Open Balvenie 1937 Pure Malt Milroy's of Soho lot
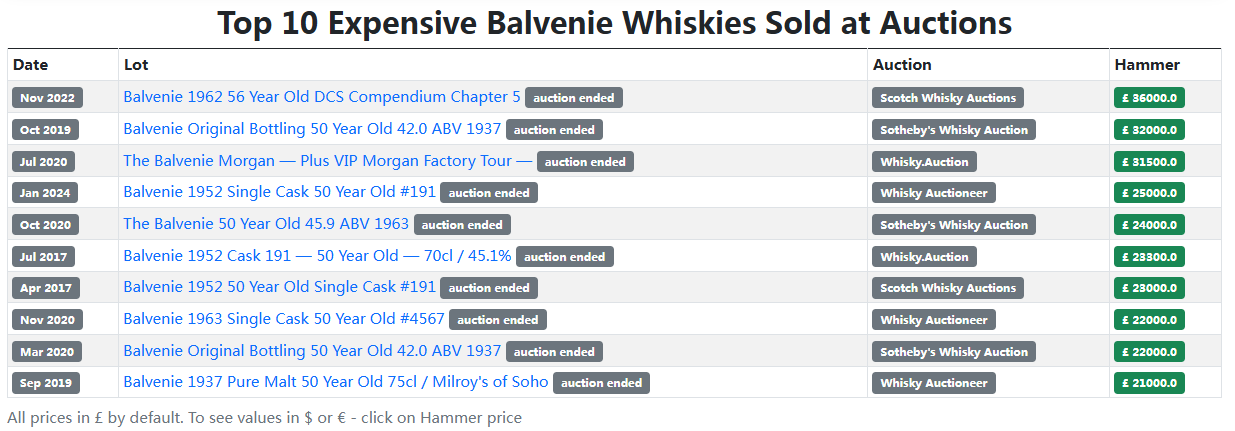Image resolution: width=1235 pixels, height=431 pixels. click(335, 382)
